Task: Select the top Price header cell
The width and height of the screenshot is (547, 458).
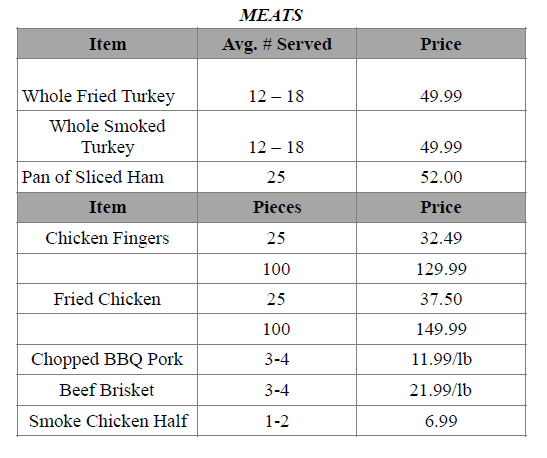Action: click(x=441, y=44)
